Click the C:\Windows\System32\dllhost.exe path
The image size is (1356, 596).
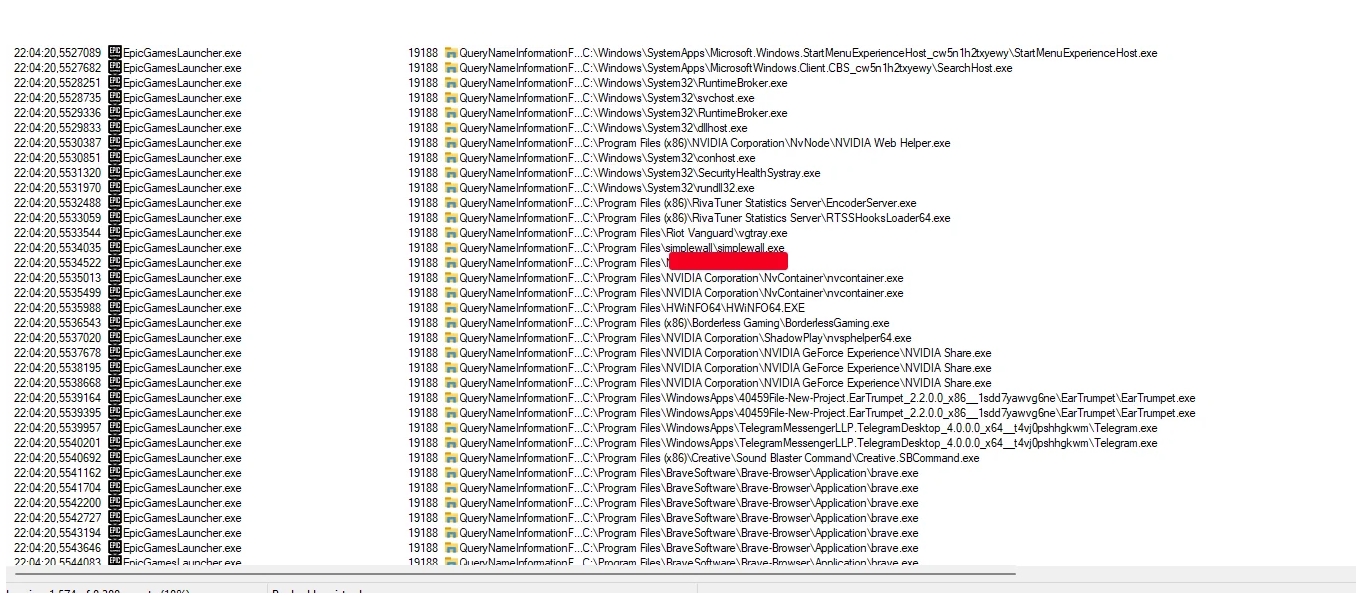[665, 128]
